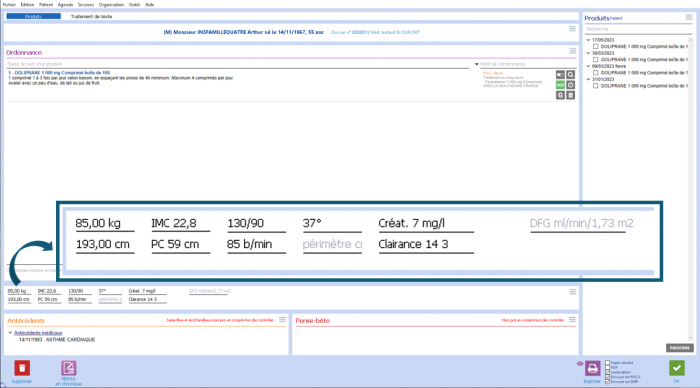The image size is (700, 388).
Task: Toggle the print preview eye icon
Action: pyautogui.click(x=580, y=363)
